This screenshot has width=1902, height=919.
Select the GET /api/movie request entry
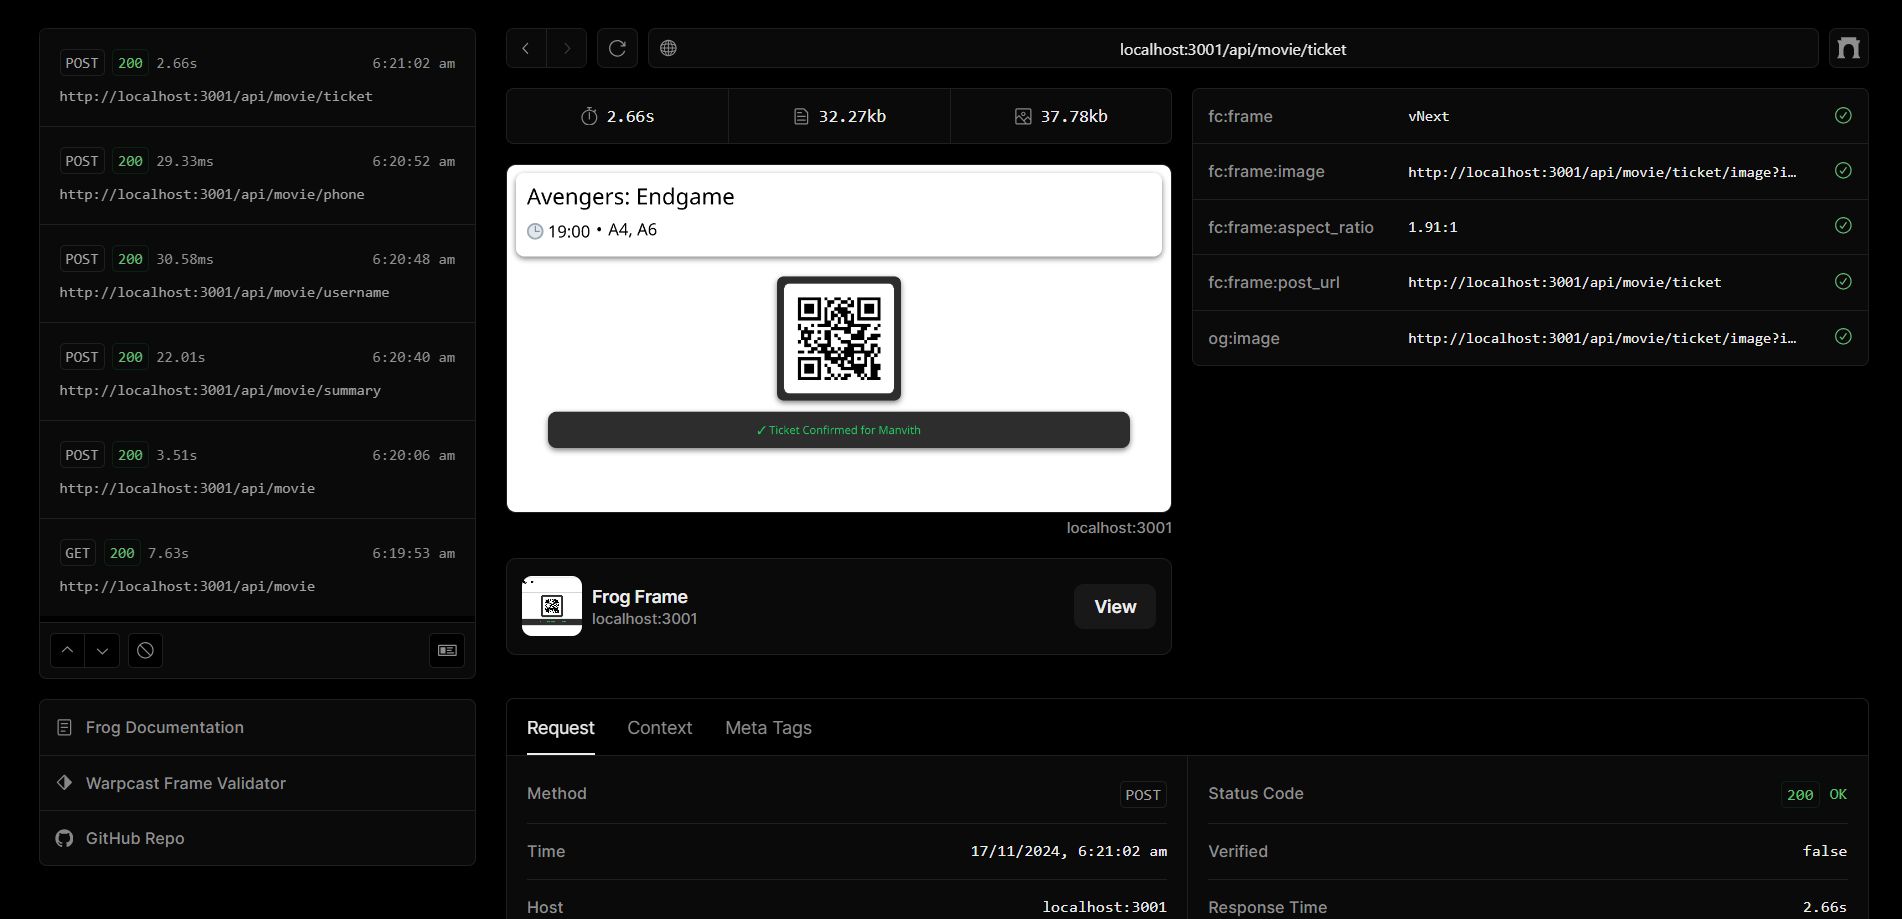tap(257, 568)
